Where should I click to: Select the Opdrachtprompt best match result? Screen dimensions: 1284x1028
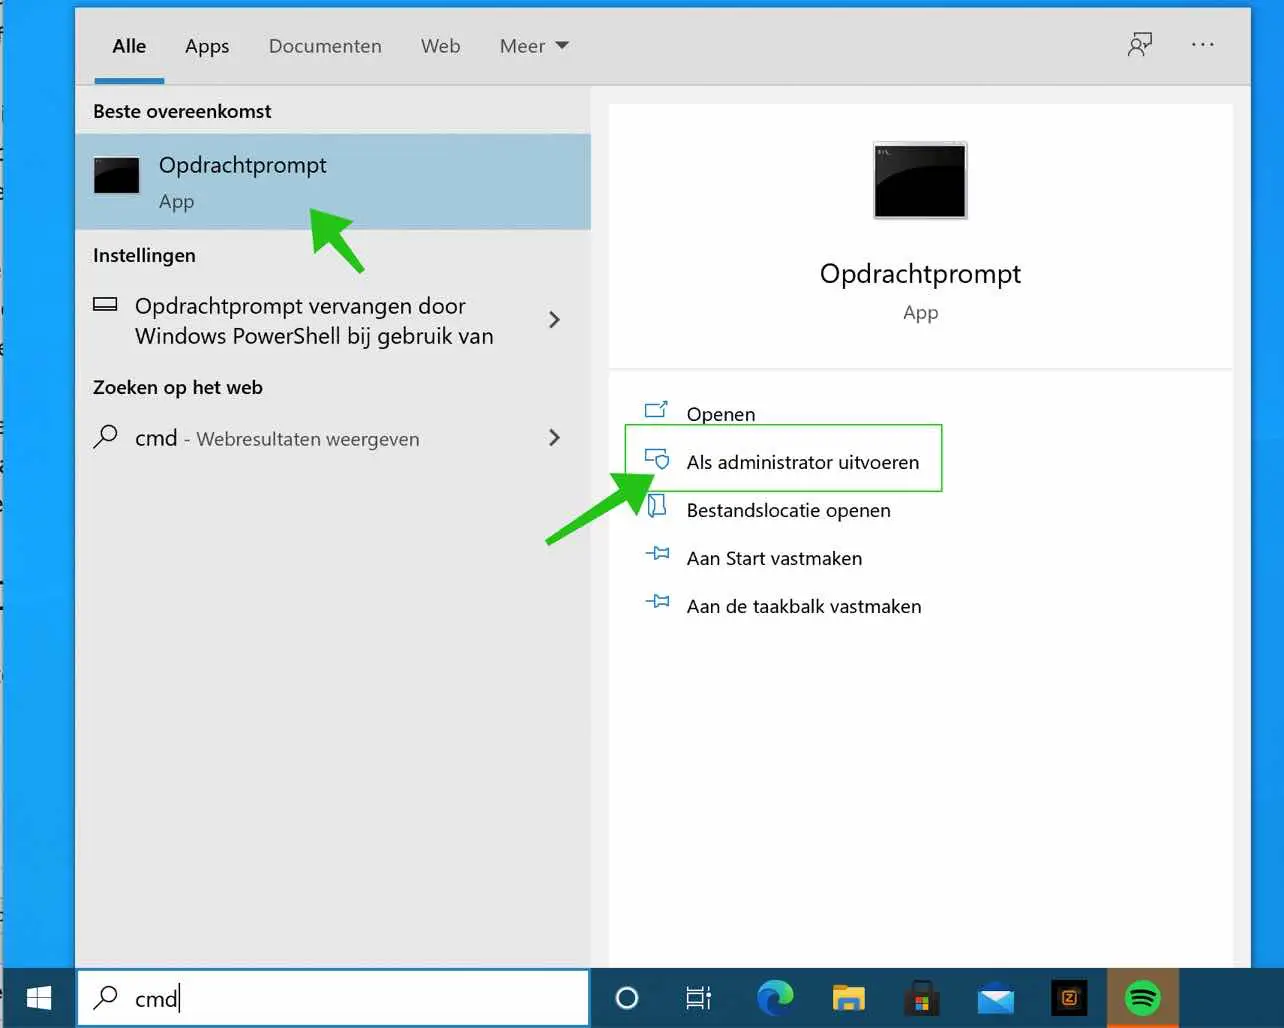pos(333,182)
